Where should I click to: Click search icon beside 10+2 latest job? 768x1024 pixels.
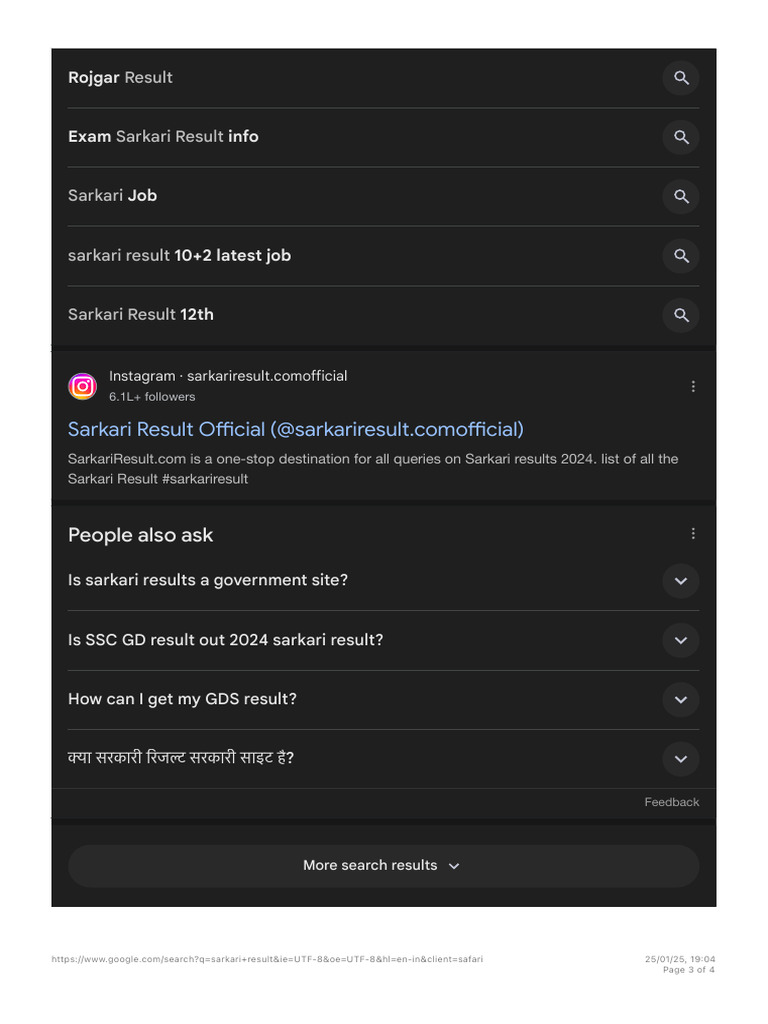tap(681, 256)
